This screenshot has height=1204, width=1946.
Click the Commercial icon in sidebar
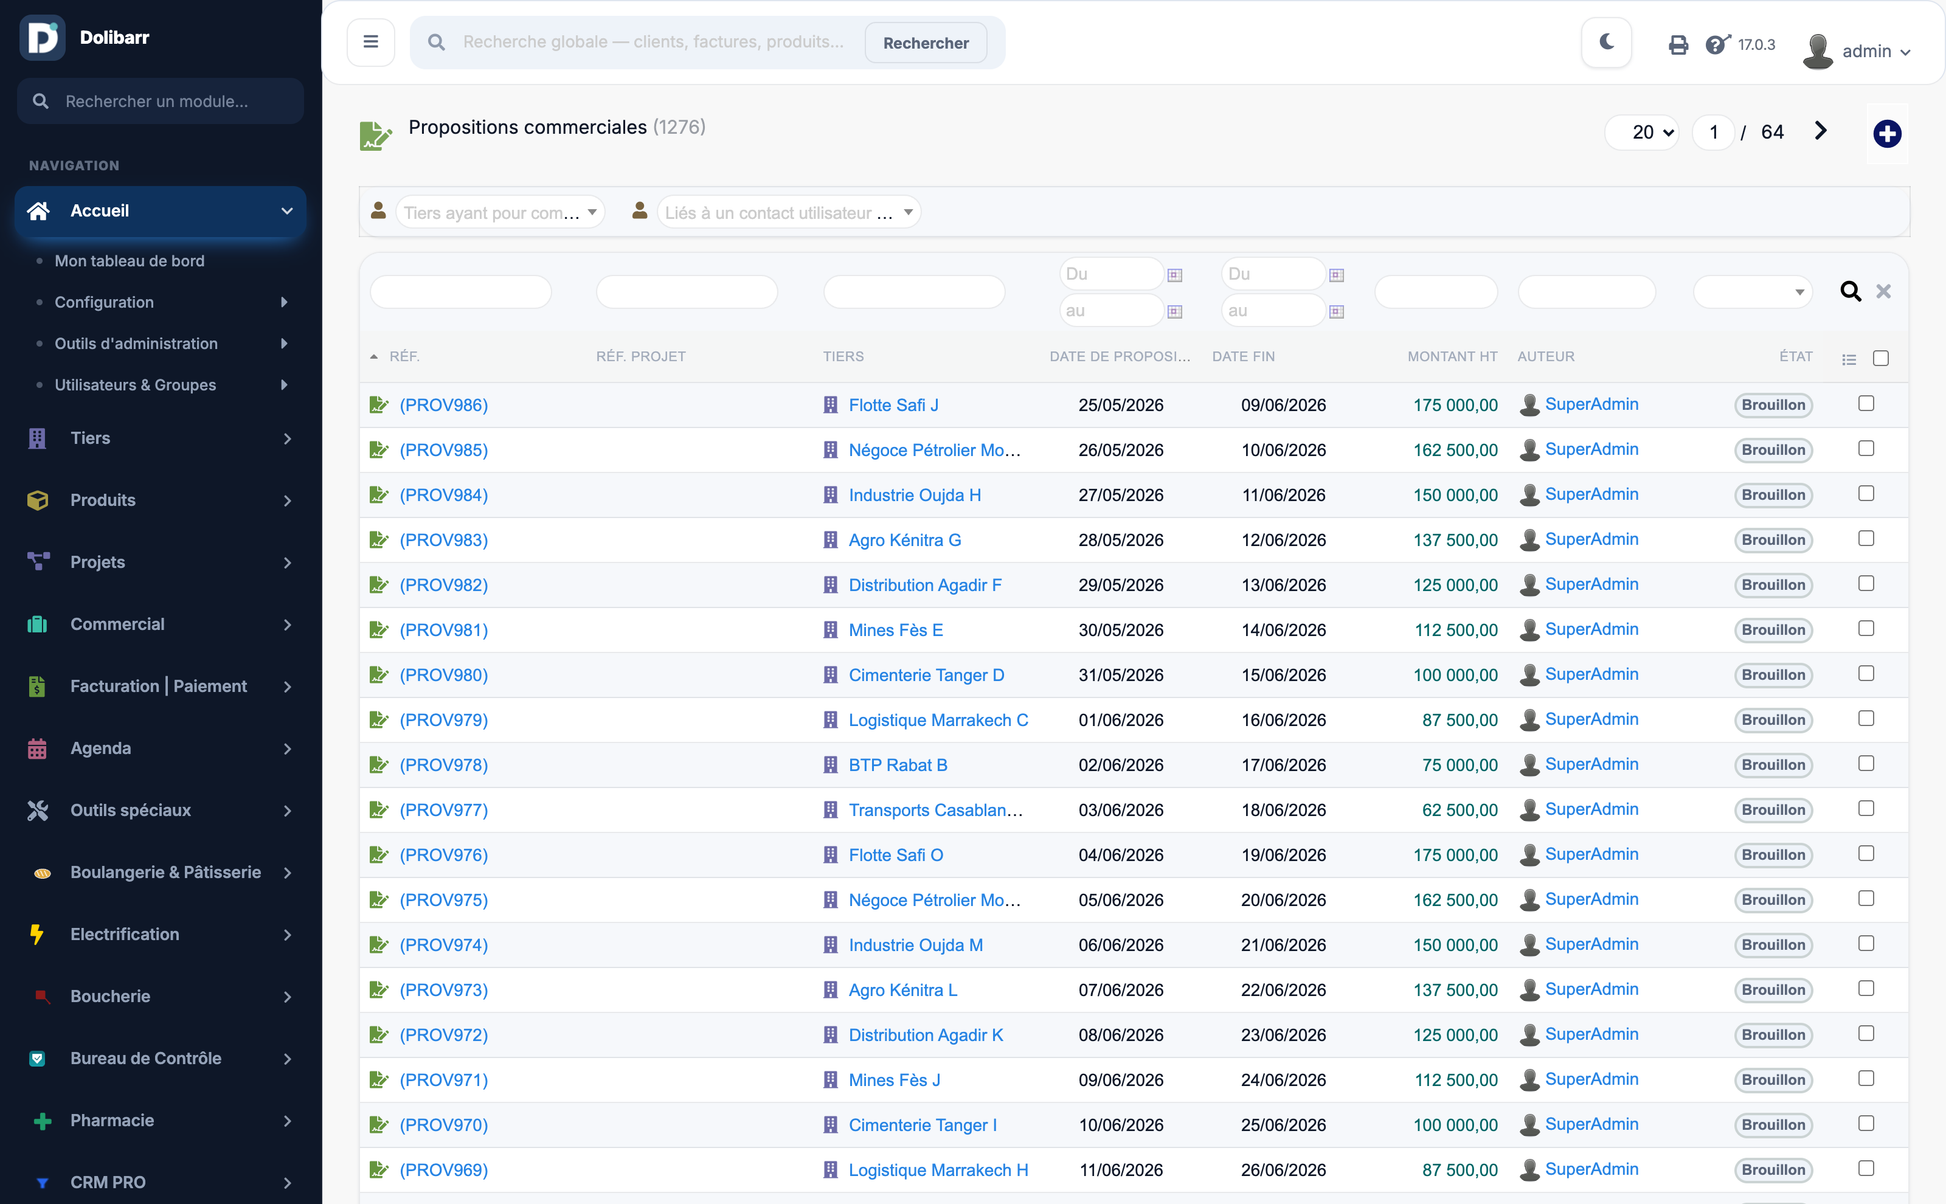[x=38, y=624]
